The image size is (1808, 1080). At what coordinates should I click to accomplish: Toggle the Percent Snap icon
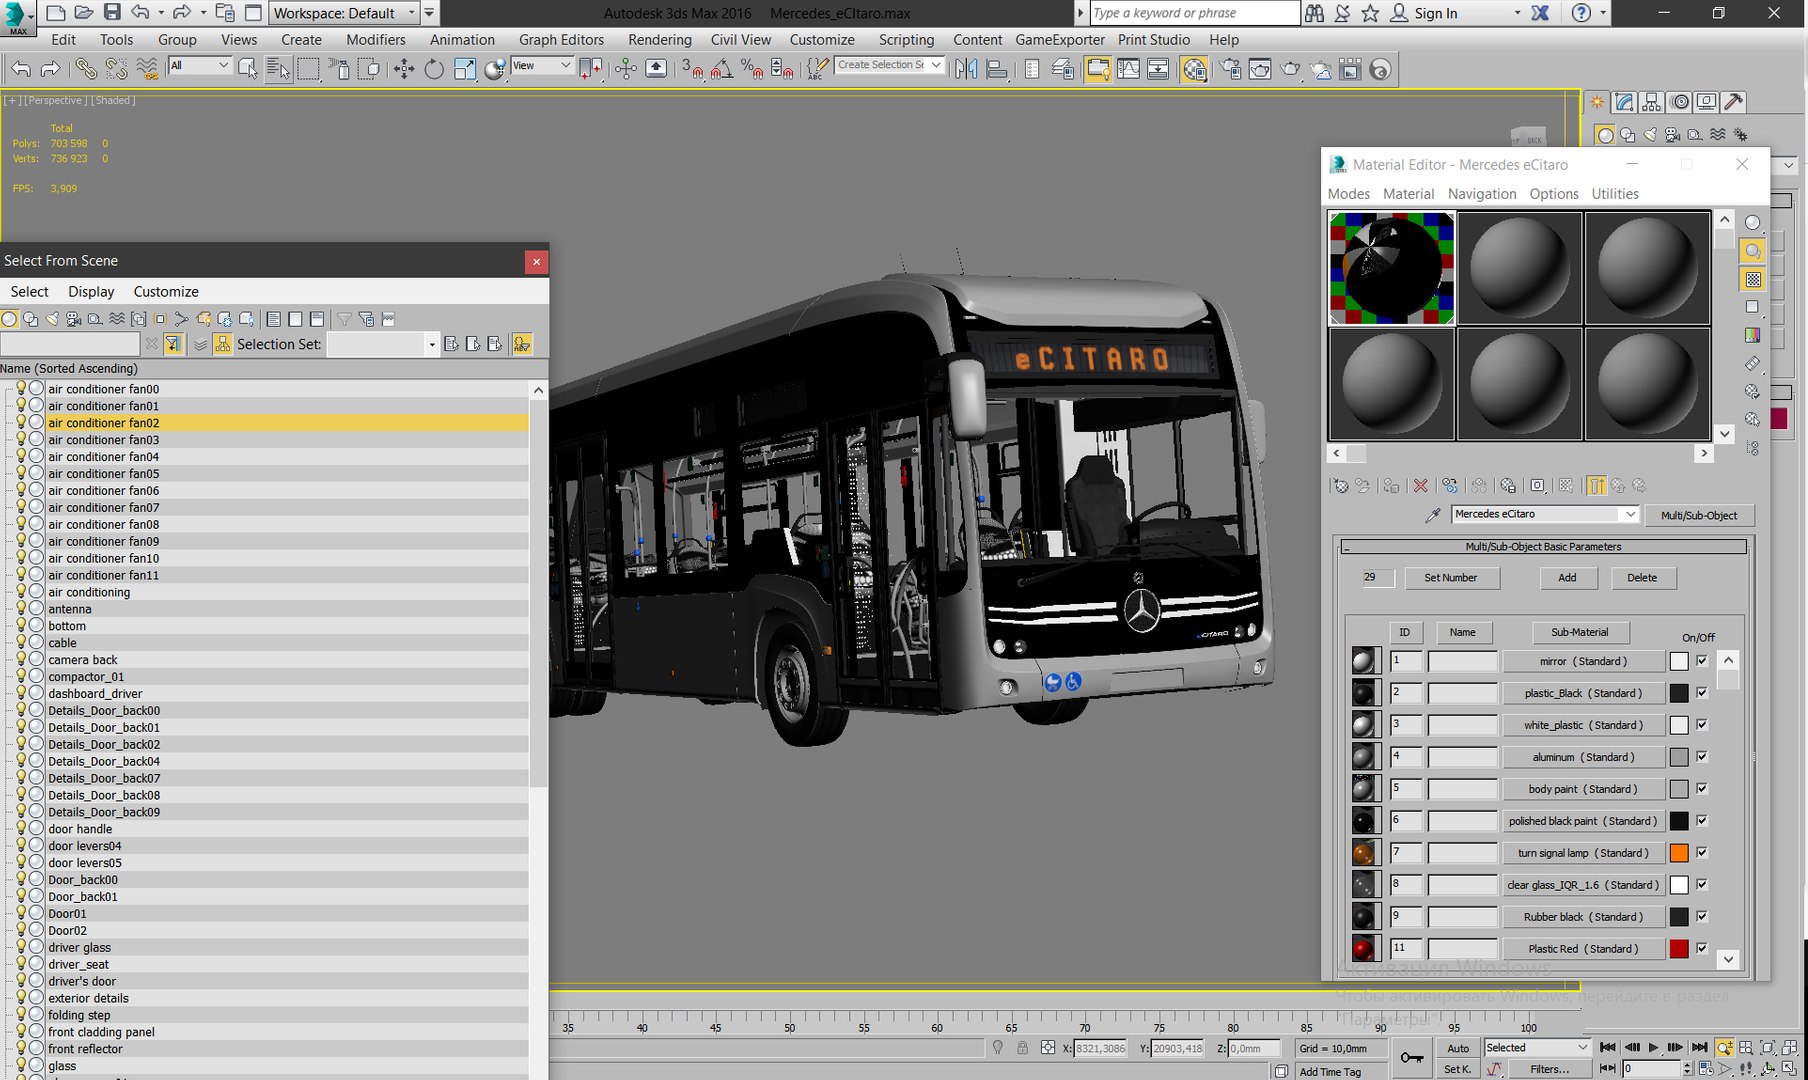(x=752, y=69)
